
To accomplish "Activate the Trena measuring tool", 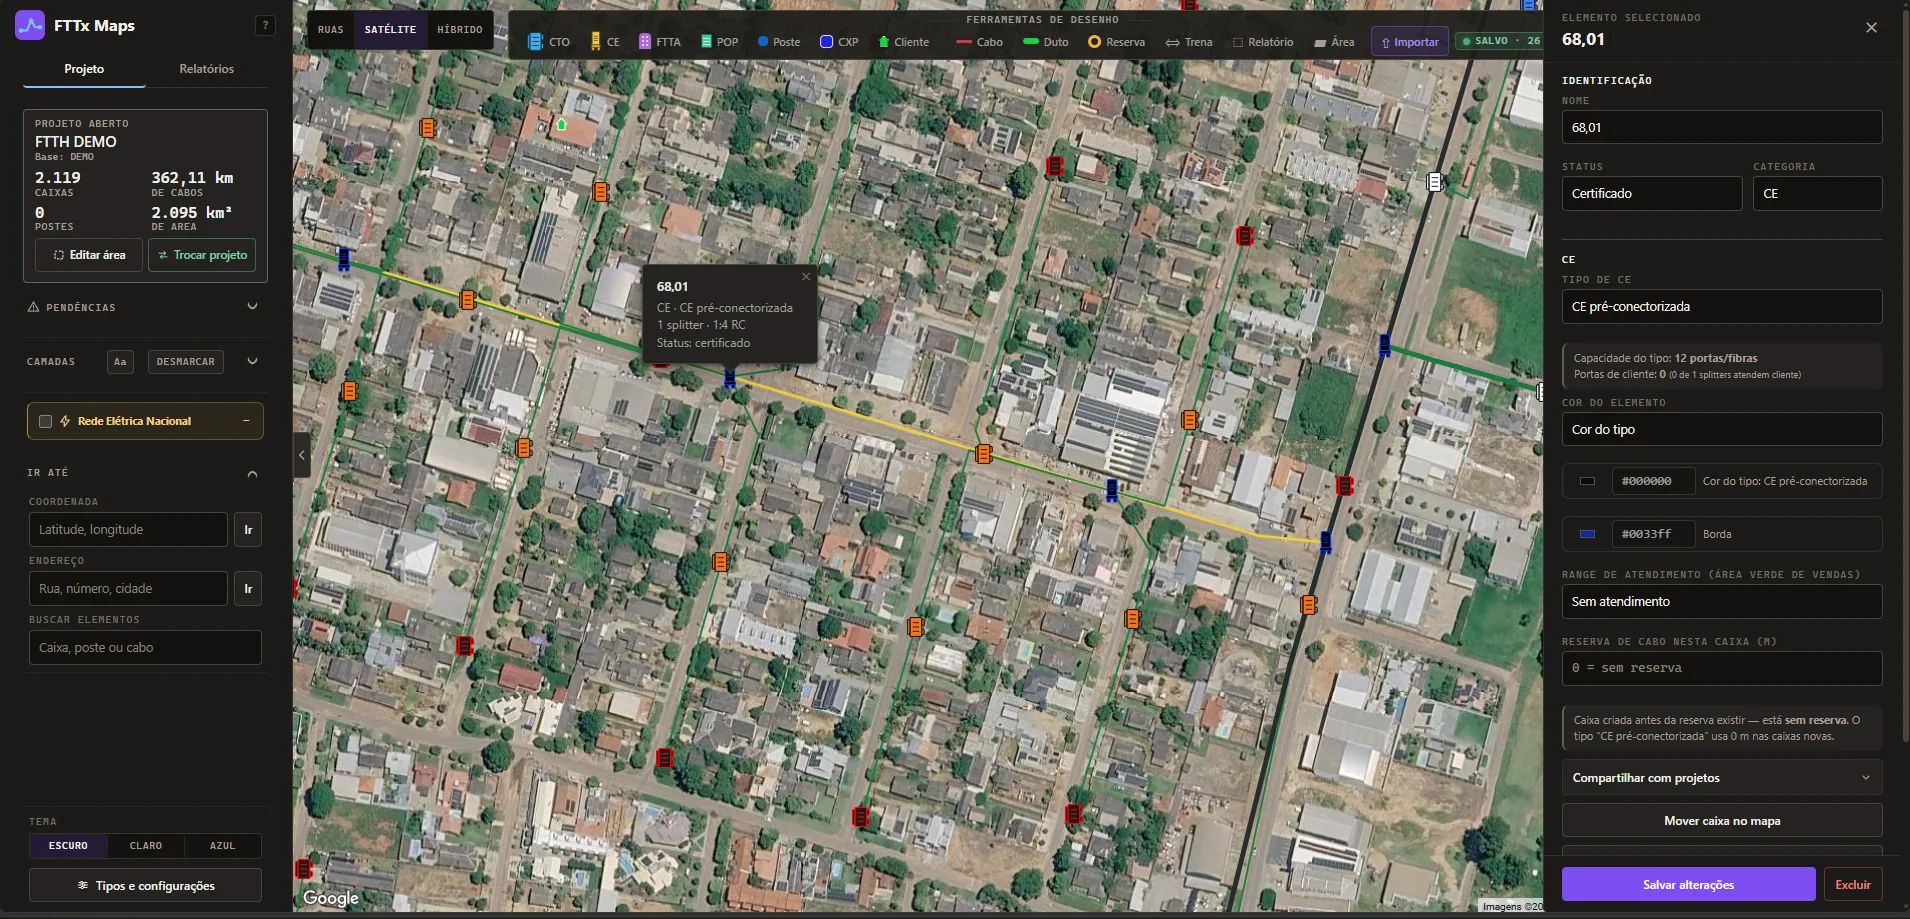I will pyautogui.click(x=1189, y=42).
